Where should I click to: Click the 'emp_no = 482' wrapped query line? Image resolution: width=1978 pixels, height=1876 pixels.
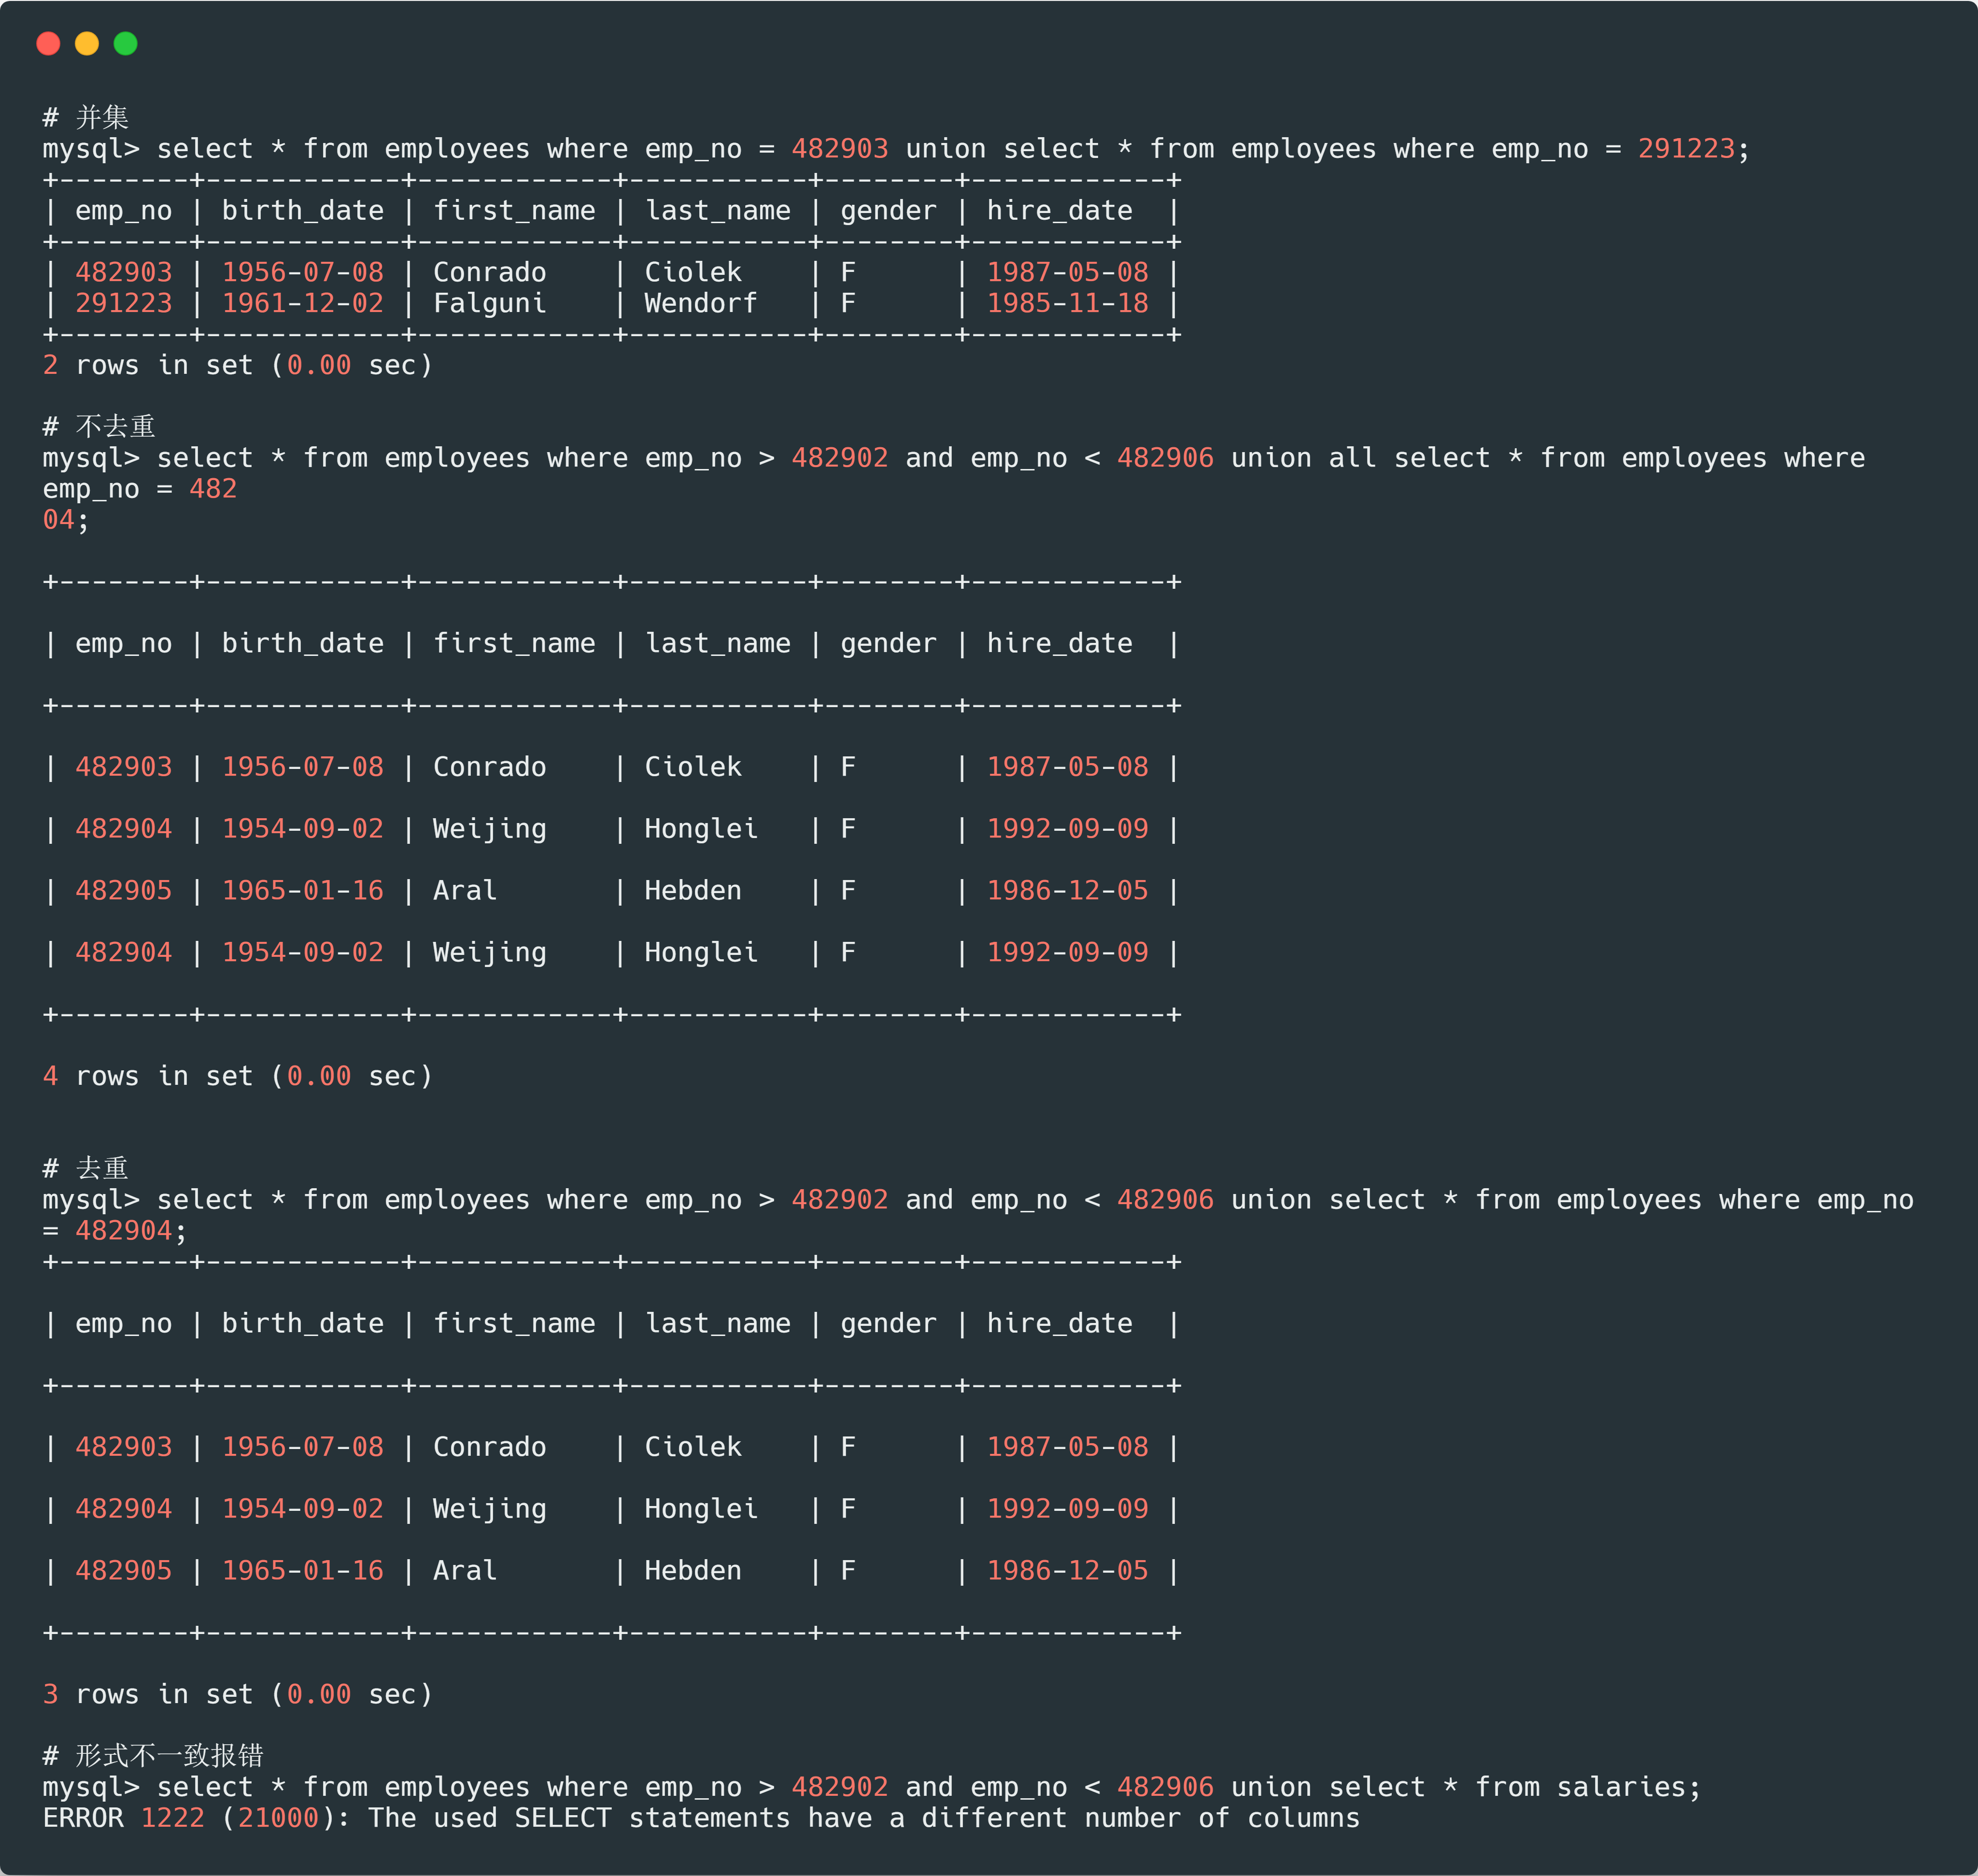tap(140, 489)
